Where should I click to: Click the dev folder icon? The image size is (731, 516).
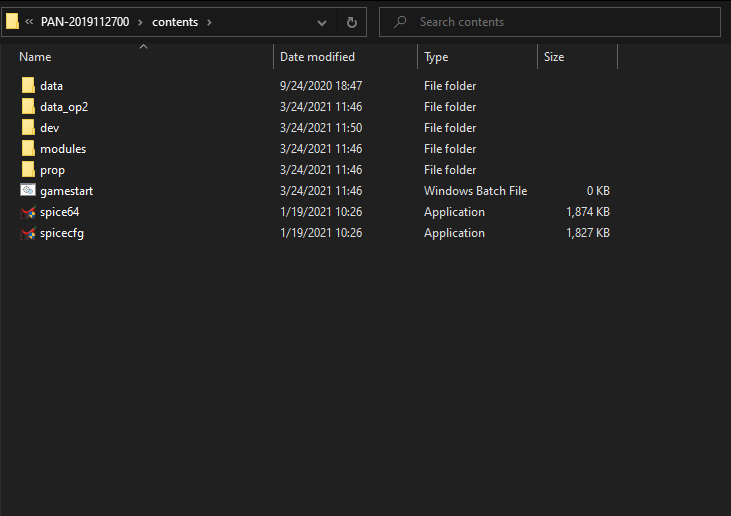[x=28, y=128]
